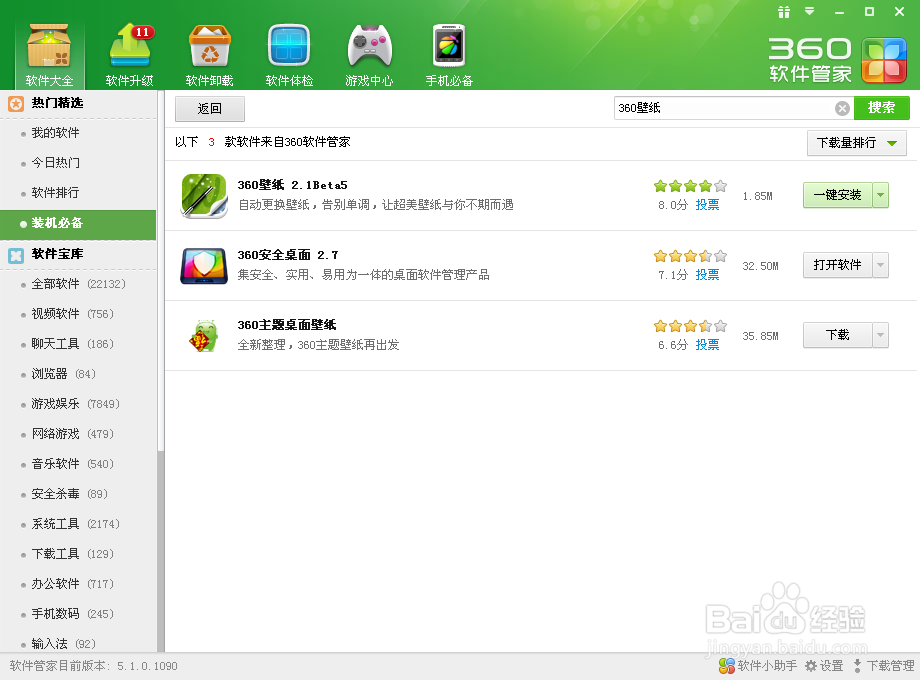
Task: Select 游戏娱乐 (7849) category
Action: (76, 404)
